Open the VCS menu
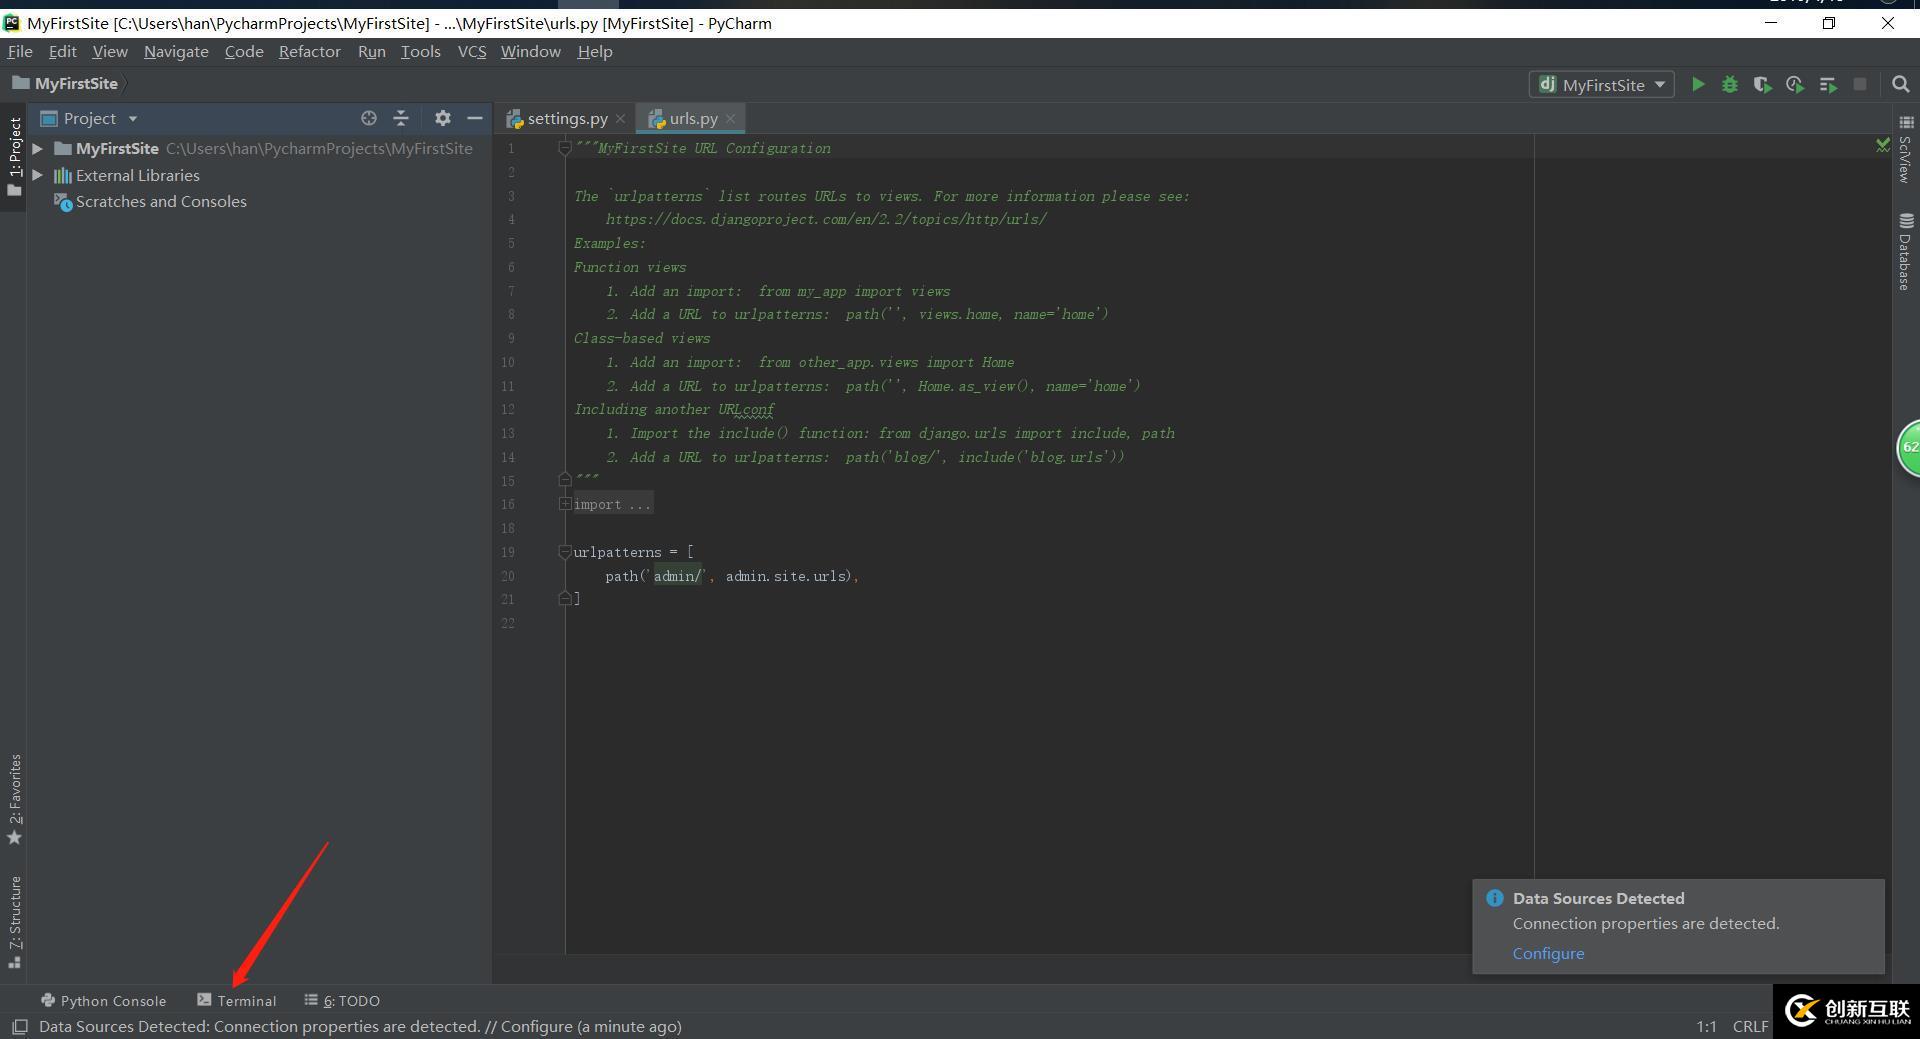This screenshot has width=1920, height=1039. tap(472, 52)
